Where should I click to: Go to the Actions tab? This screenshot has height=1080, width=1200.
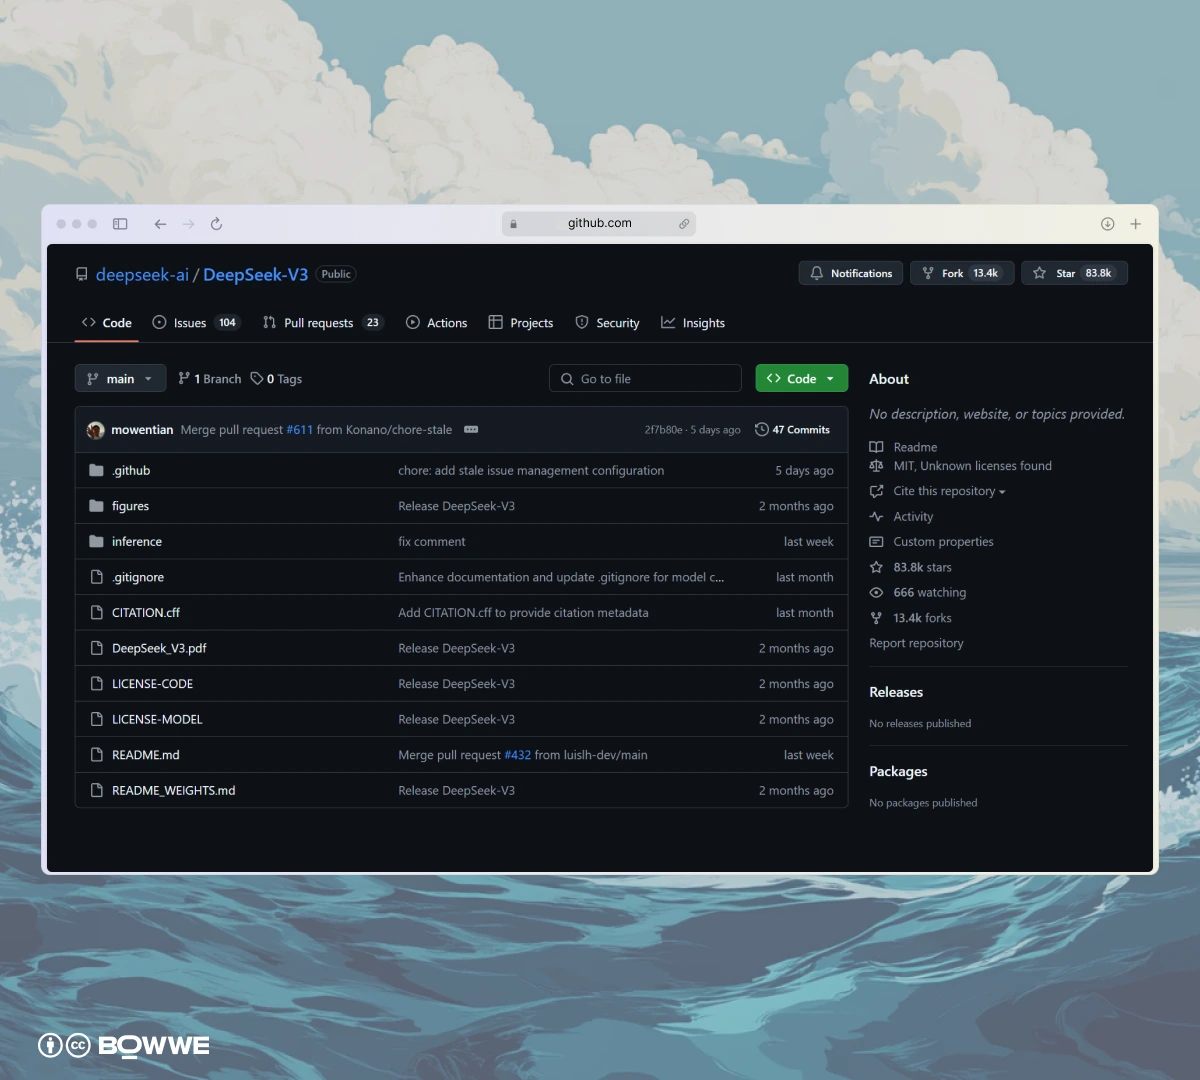(436, 323)
